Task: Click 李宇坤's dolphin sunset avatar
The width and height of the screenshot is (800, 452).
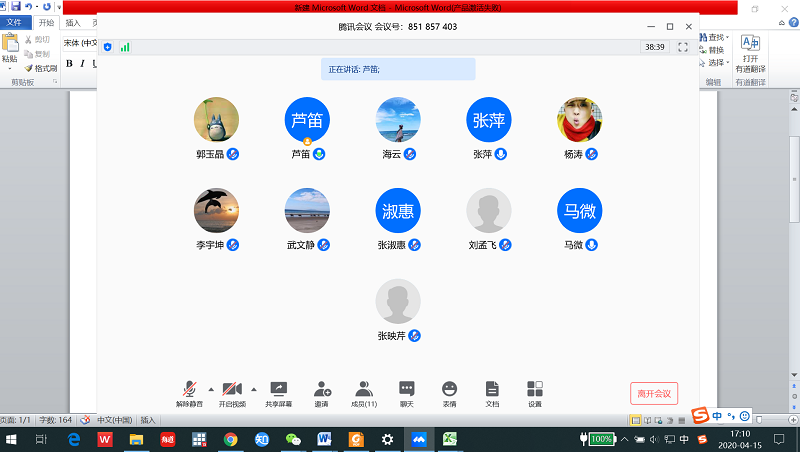Action: coord(216,211)
